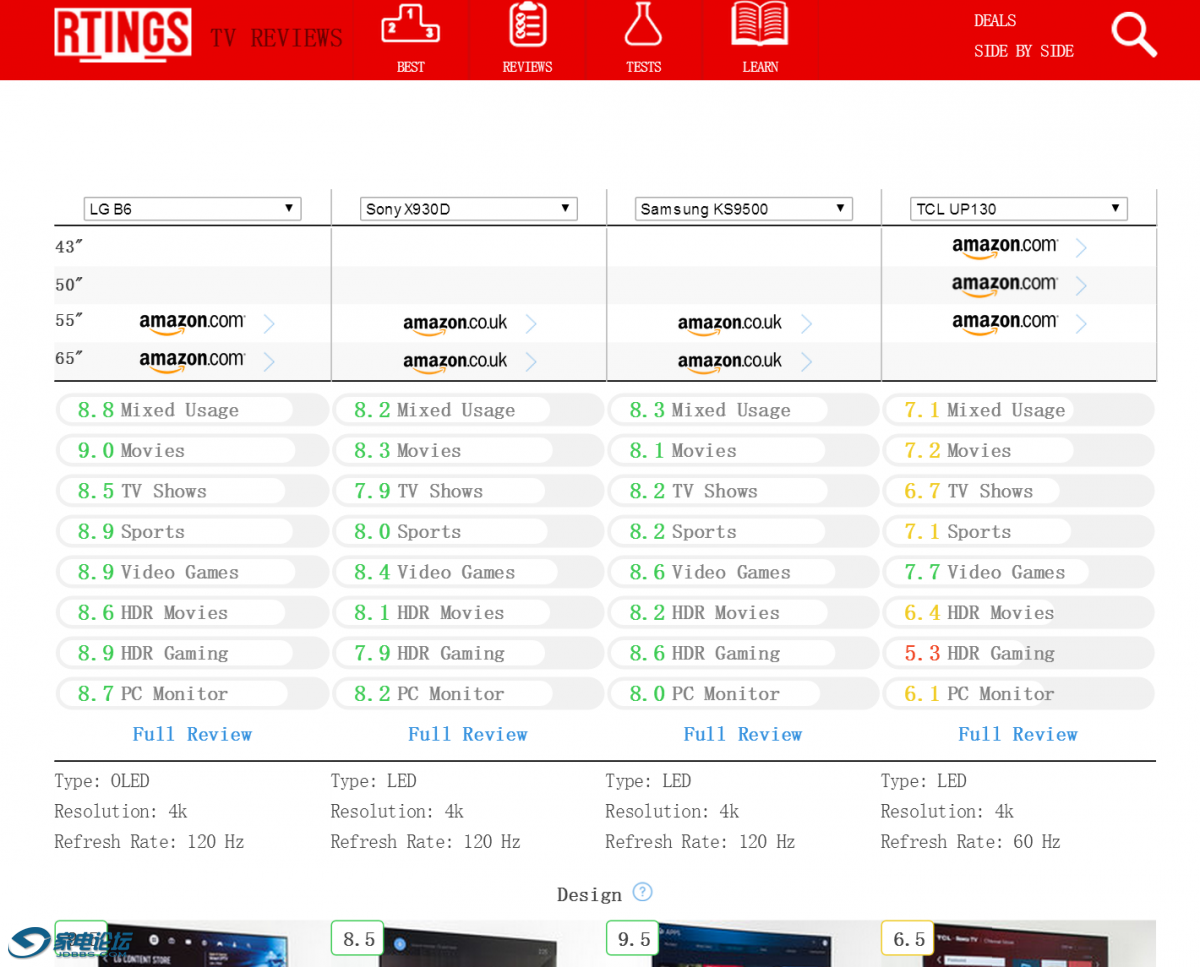Go to the Deals menu item
This screenshot has height=967, width=1200.
click(995, 21)
